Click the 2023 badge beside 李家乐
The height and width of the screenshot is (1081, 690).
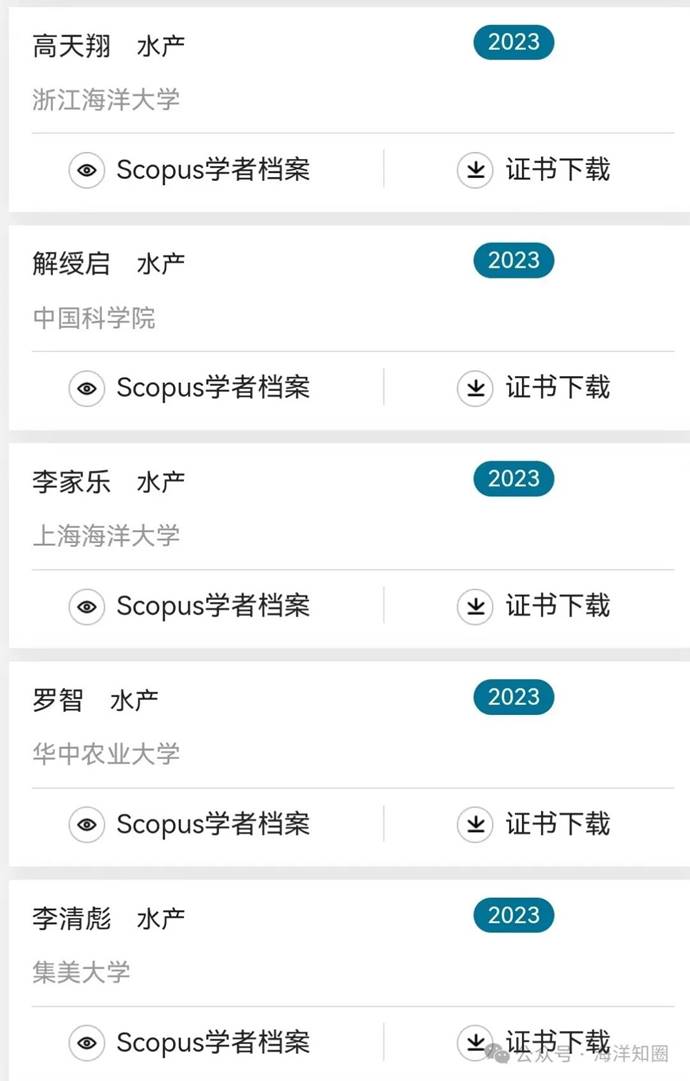click(x=513, y=479)
